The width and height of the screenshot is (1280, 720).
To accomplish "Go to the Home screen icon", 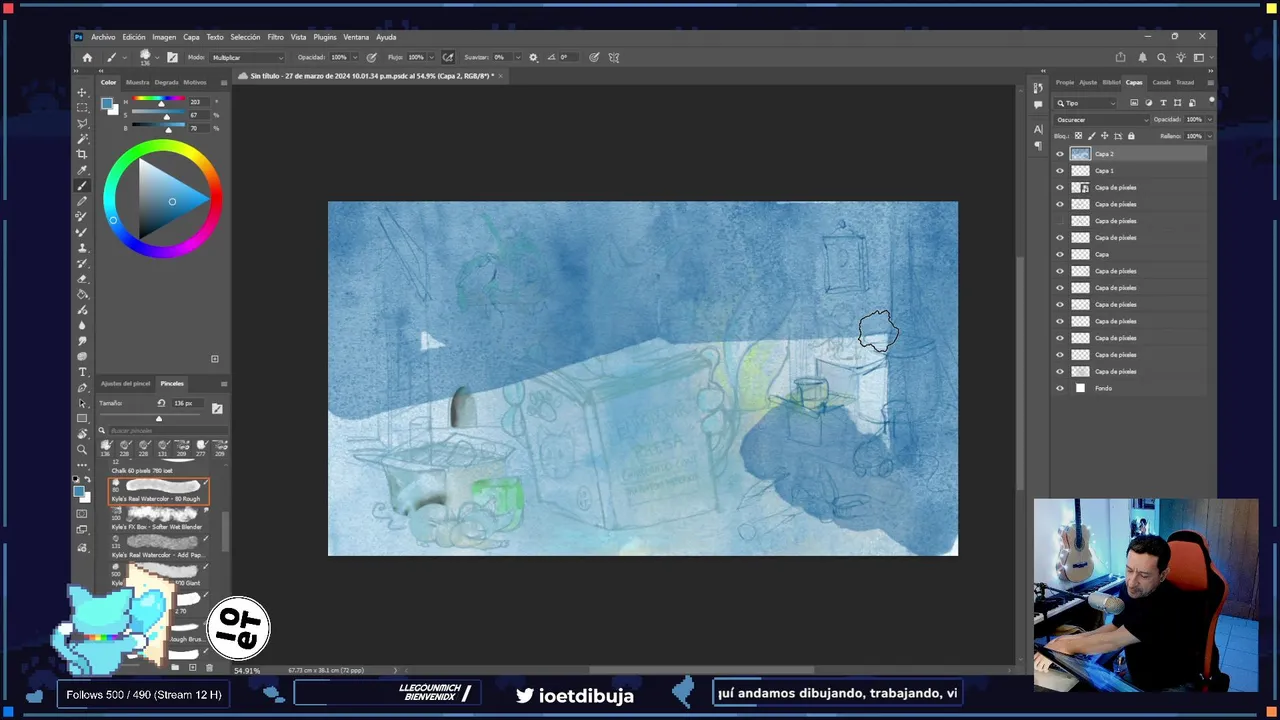I will pos(87,57).
